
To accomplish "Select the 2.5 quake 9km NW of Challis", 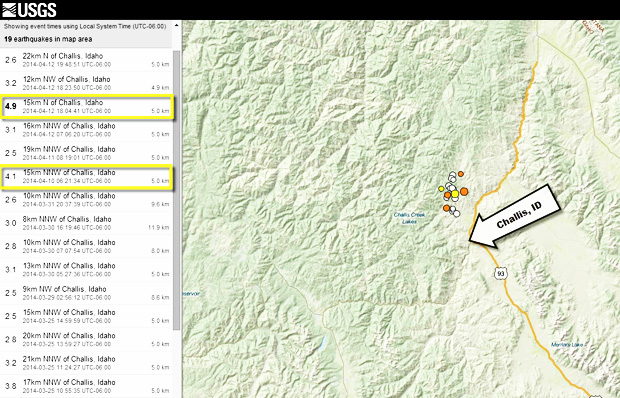I will coord(86,293).
